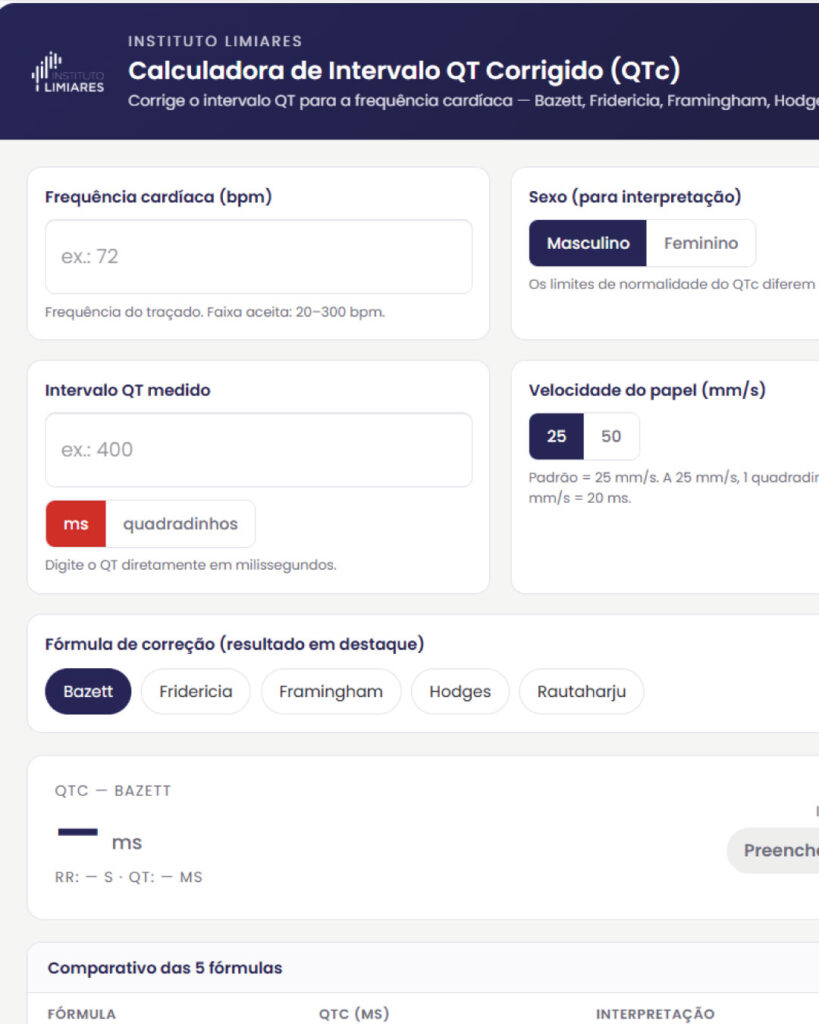
Task: Click the Instituto Limiares logo
Action: (x=68, y=72)
